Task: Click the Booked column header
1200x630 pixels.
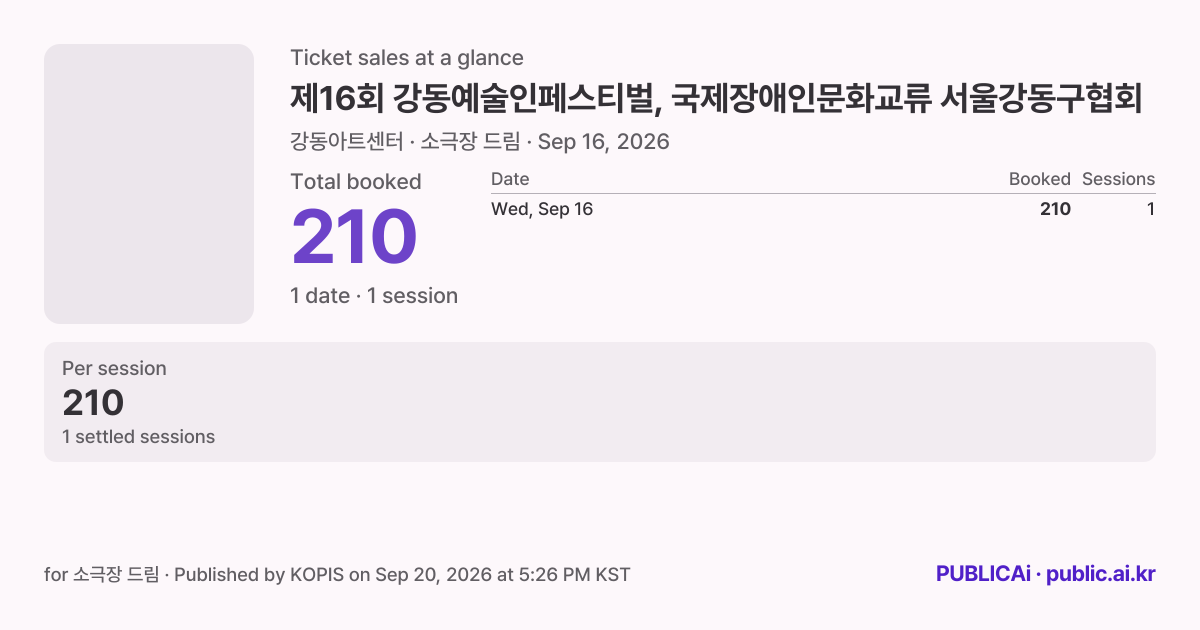Action: point(1040,179)
